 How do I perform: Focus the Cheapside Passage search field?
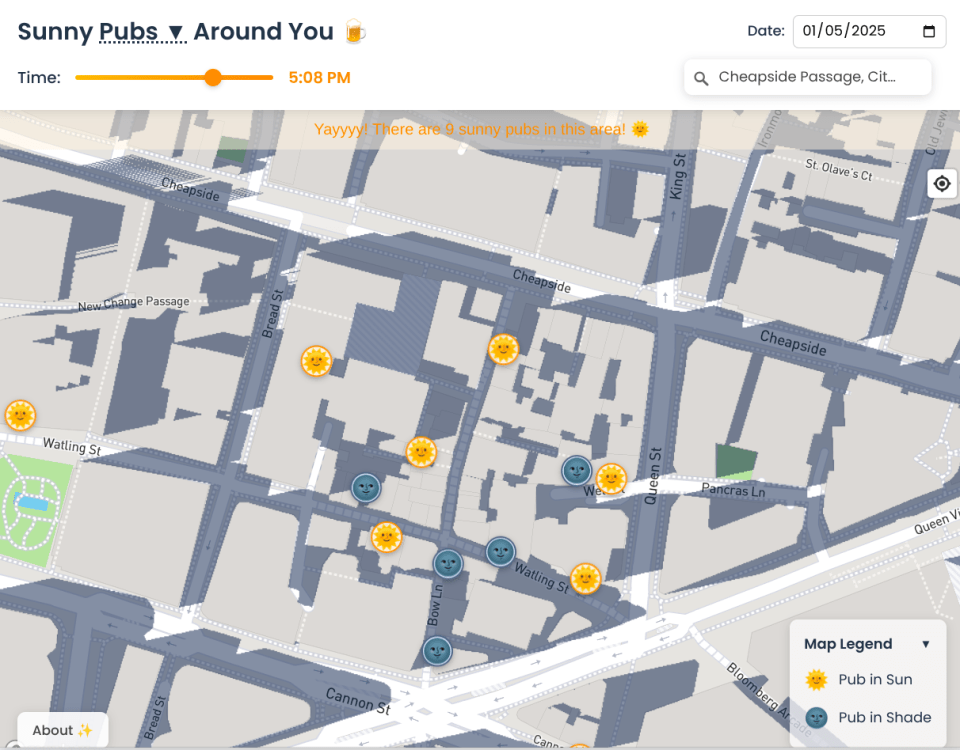tap(815, 77)
